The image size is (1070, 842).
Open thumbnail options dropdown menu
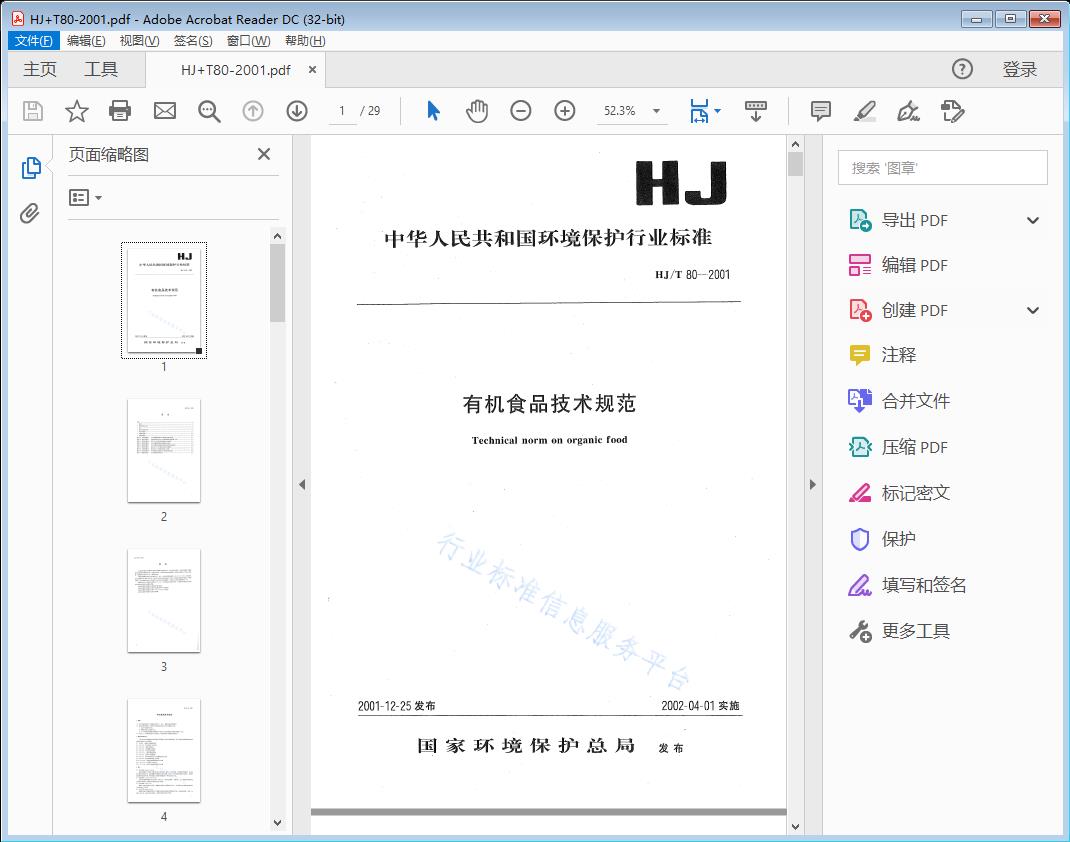tap(86, 198)
